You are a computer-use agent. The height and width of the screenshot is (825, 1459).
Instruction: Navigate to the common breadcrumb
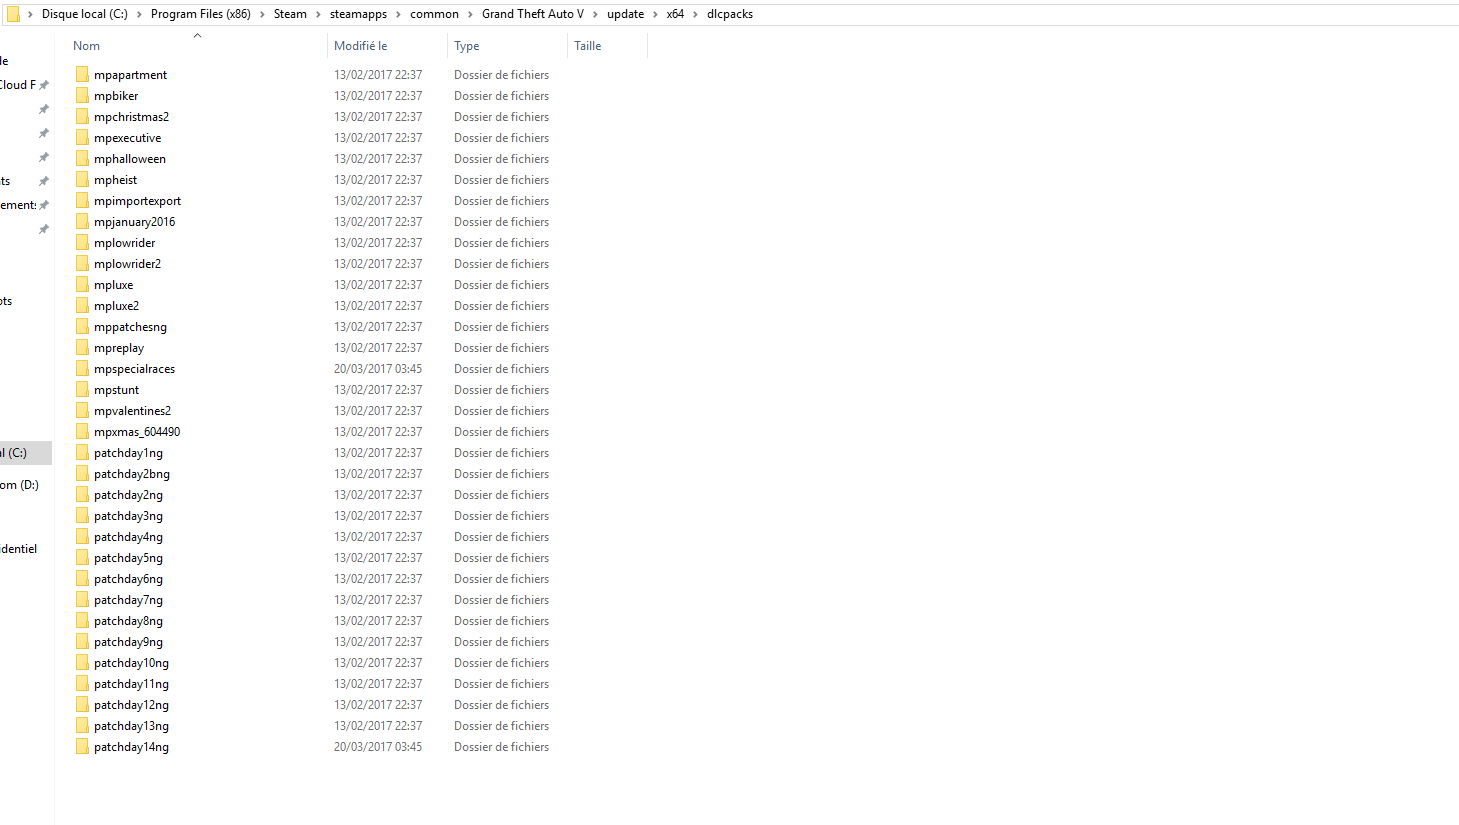(x=434, y=14)
